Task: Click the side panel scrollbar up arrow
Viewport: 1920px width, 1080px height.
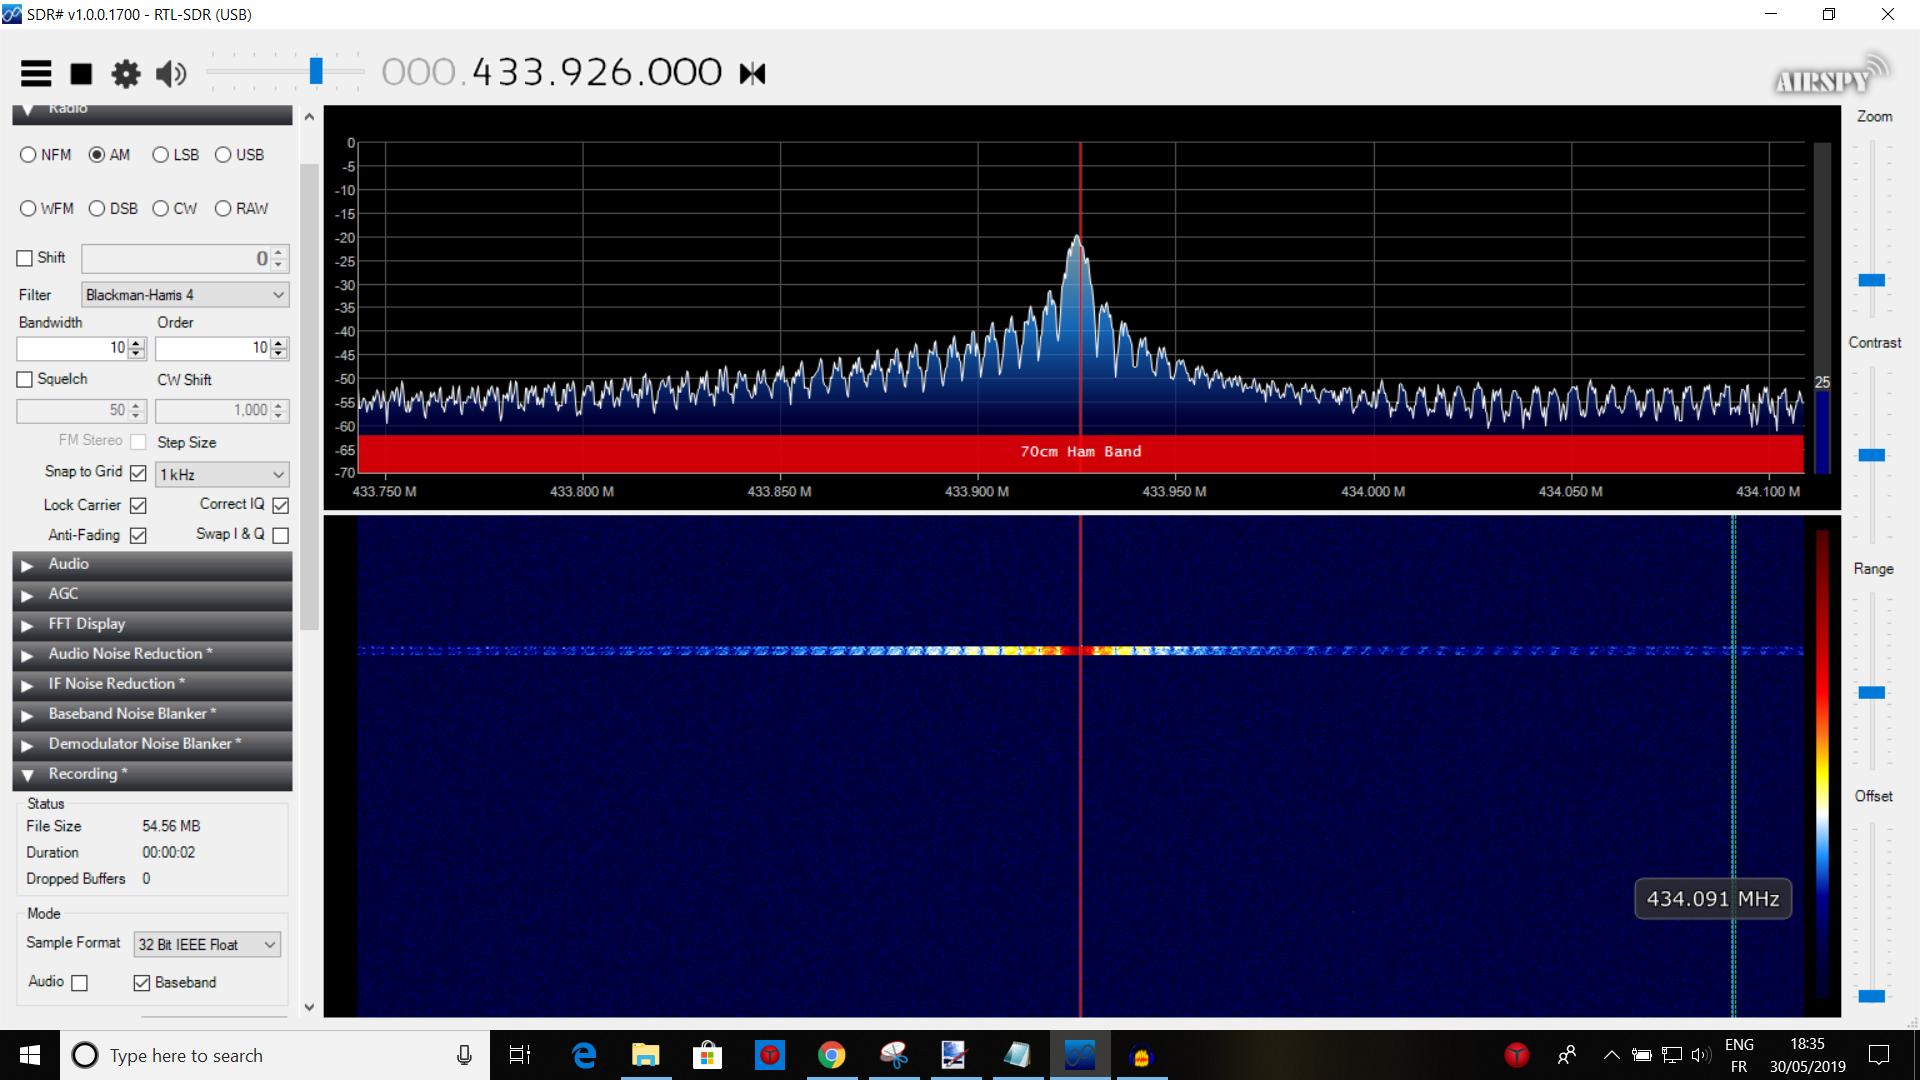Action: (x=309, y=117)
